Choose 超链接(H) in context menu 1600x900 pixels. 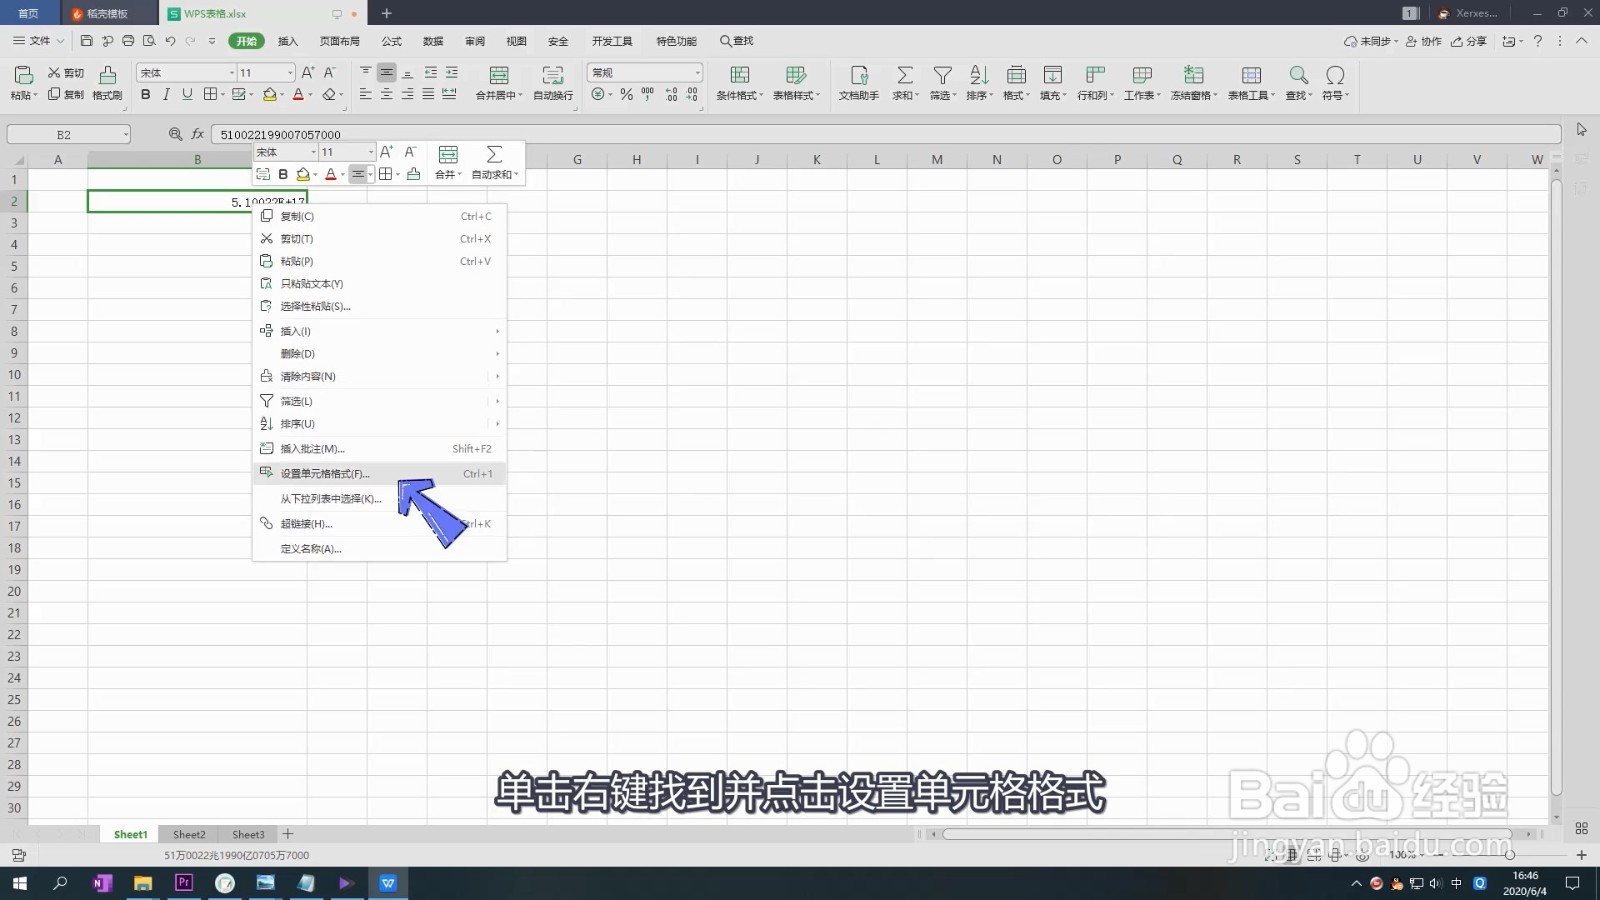380,524
